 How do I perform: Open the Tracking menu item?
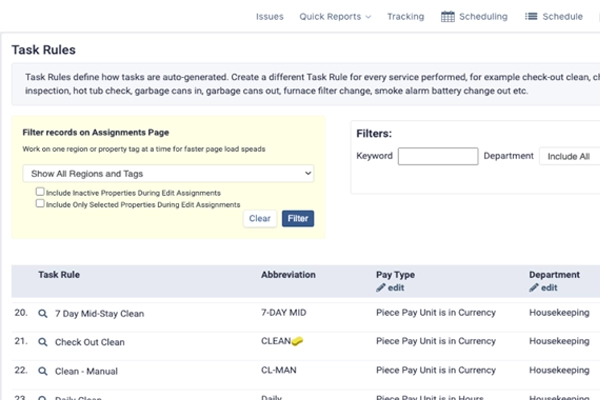tap(405, 16)
